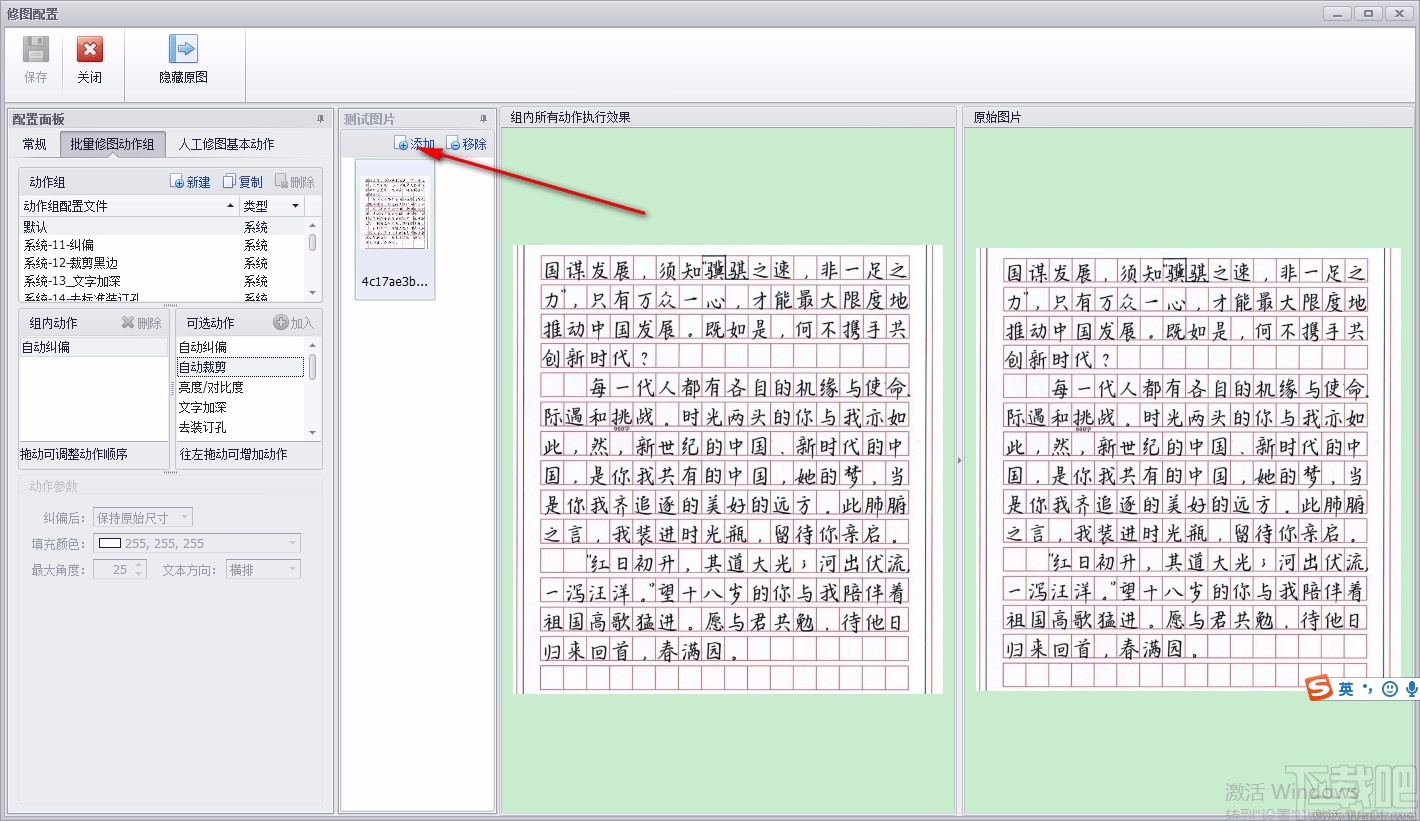This screenshot has height=821, width=1420.
Task: Select 去装订孔 in the 可选动作 list
Action: pos(240,427)
